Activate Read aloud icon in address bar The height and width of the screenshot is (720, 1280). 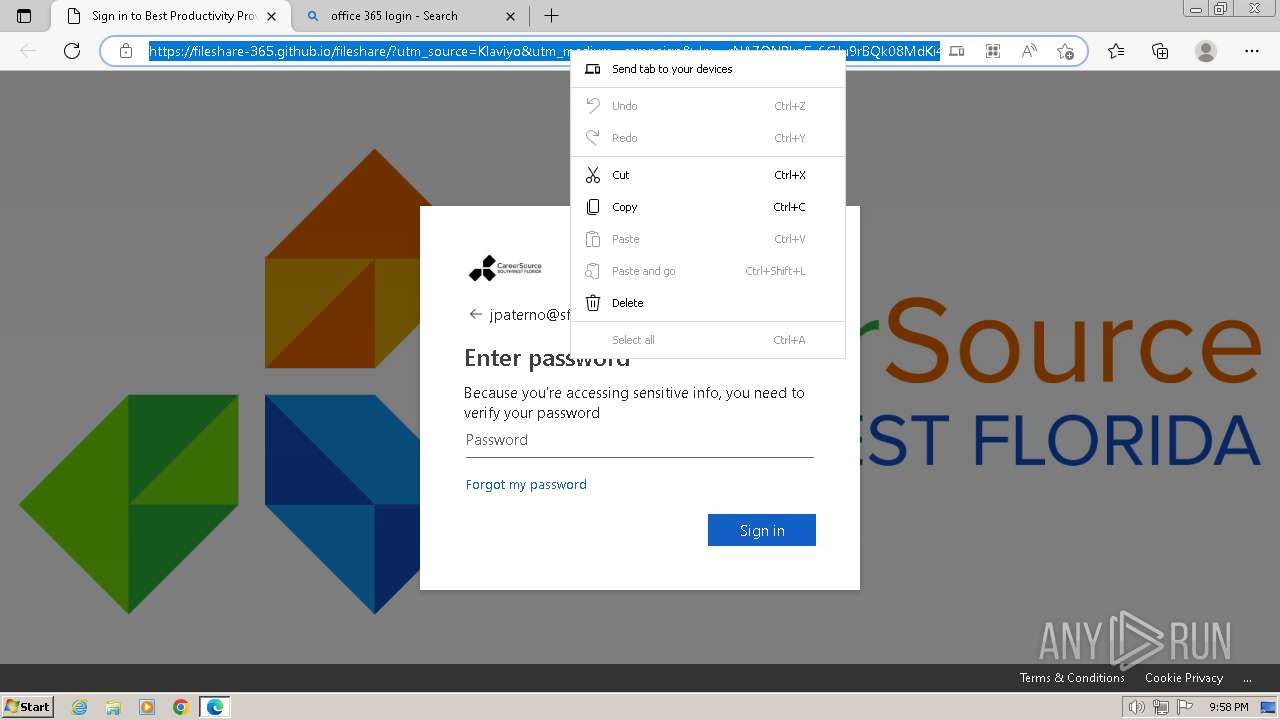coord(1029,51)
